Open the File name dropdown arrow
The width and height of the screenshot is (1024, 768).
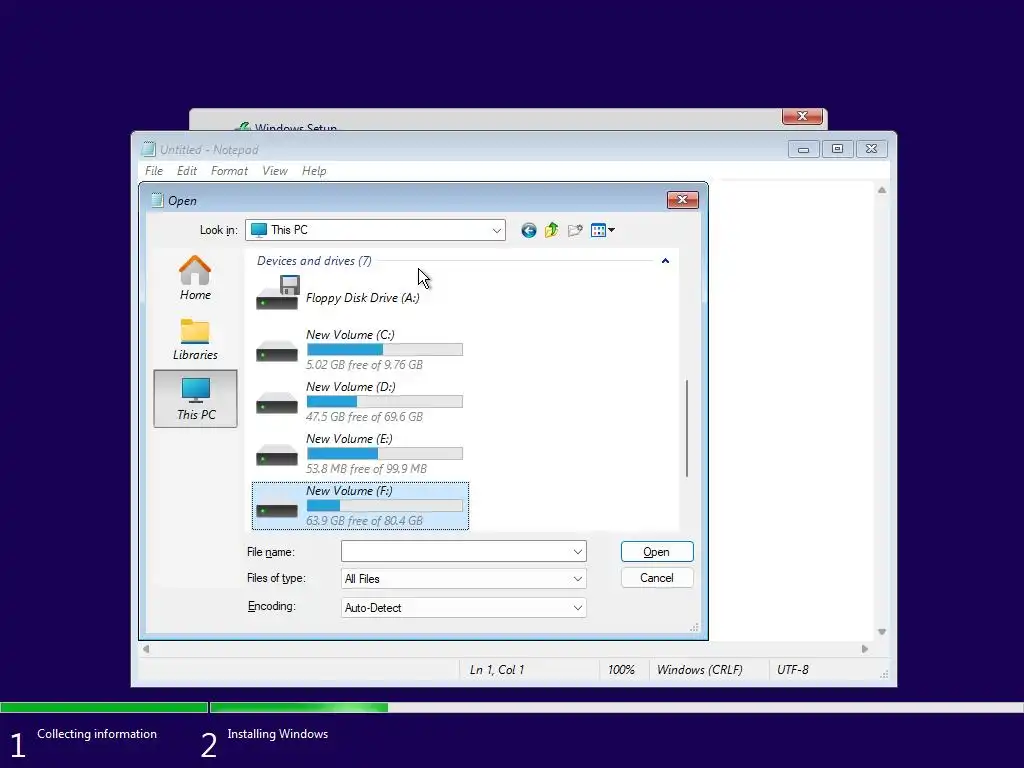[x=577, y=552]
